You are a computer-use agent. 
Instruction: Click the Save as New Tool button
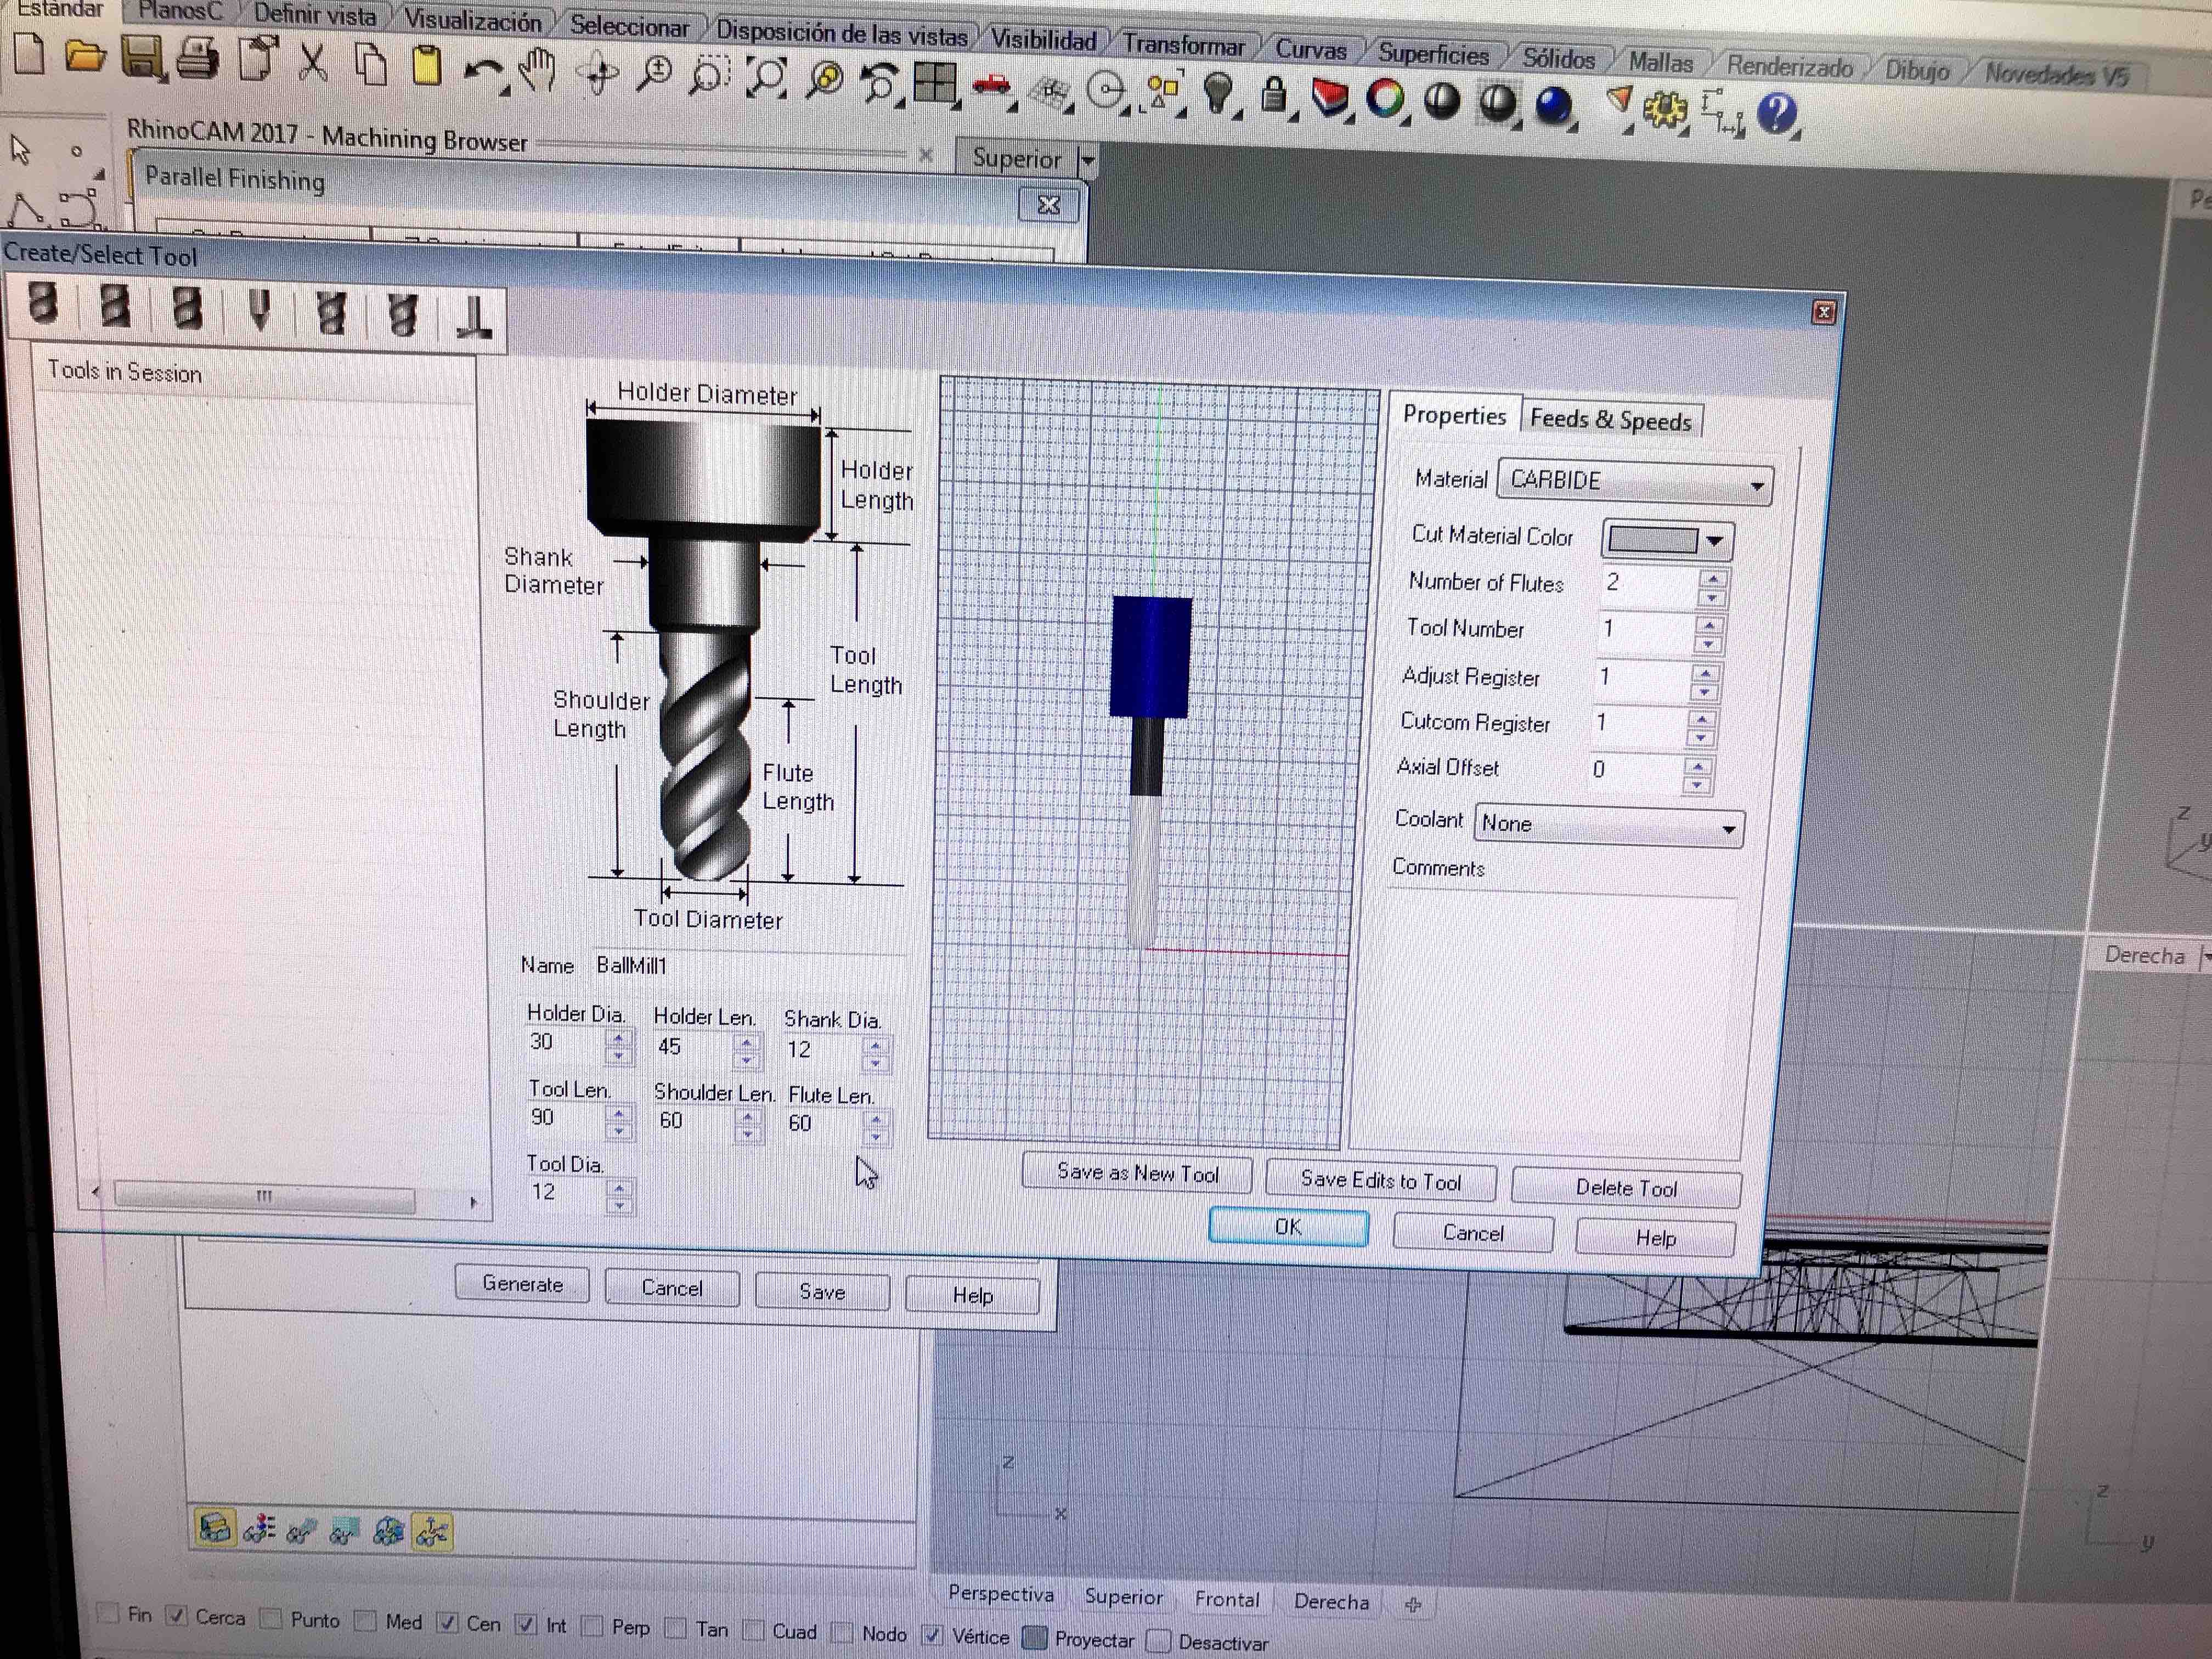coord(1137,1173)
